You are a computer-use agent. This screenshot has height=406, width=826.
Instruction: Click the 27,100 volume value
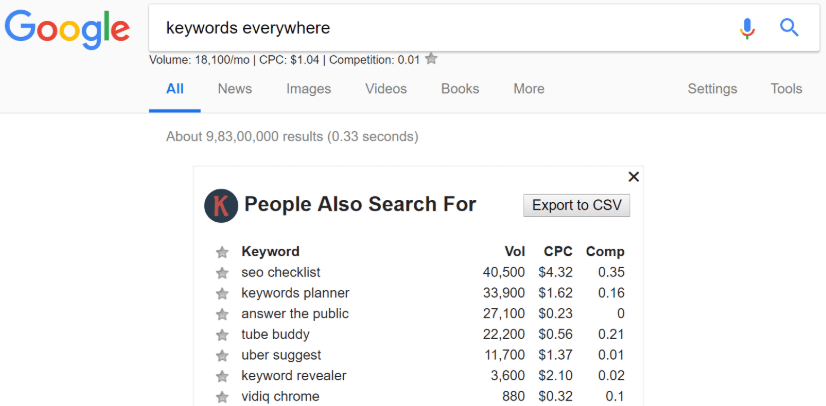tap(504, 314)
